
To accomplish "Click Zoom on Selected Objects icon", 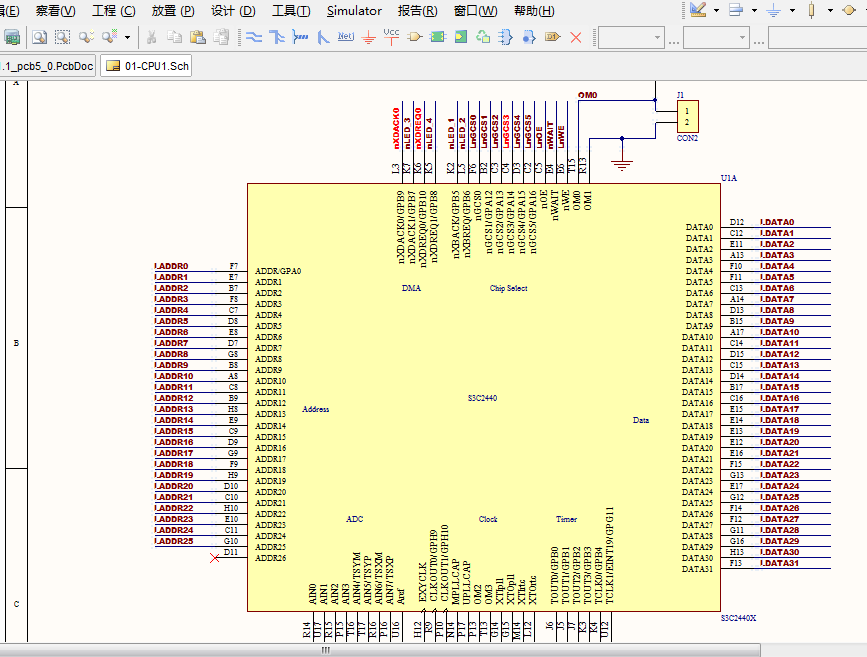I will point(86,37).
